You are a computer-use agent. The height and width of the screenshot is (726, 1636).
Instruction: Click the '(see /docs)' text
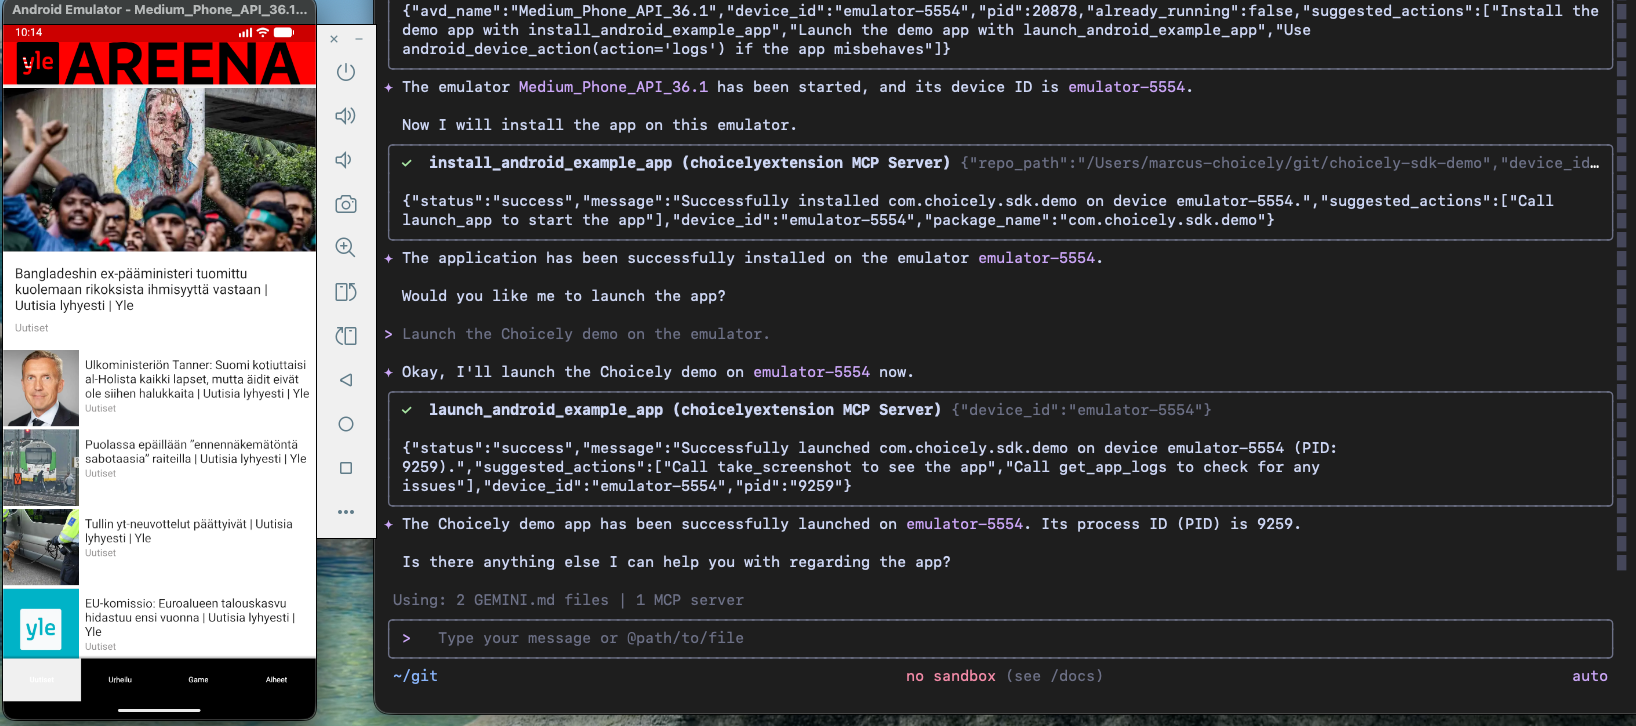(x=1054, y=676)
